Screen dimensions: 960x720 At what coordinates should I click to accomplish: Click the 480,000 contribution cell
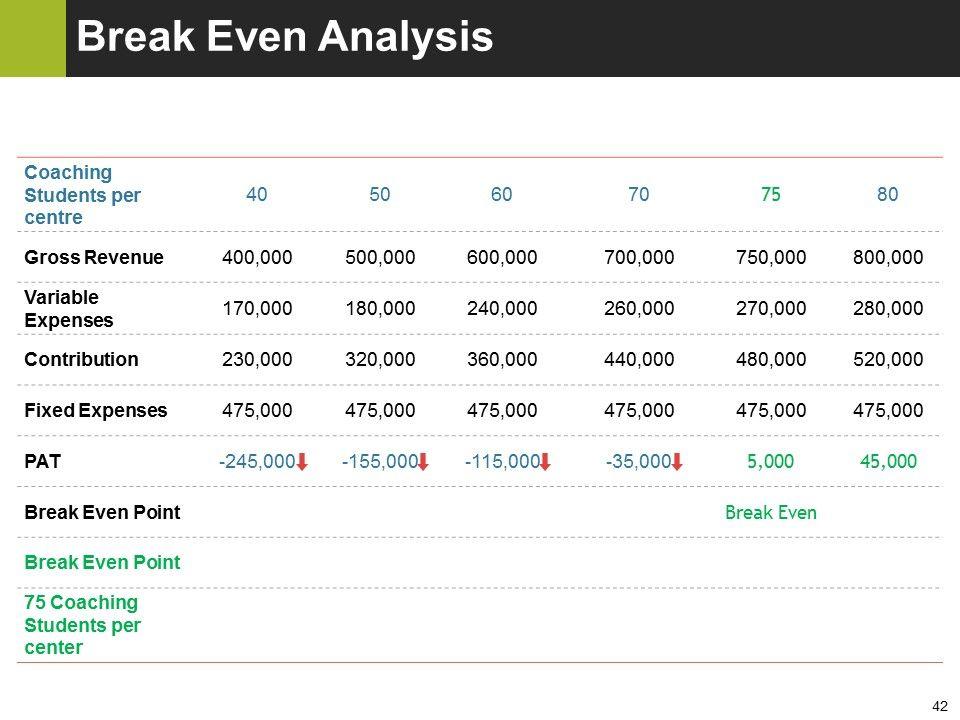coord(771,359)
